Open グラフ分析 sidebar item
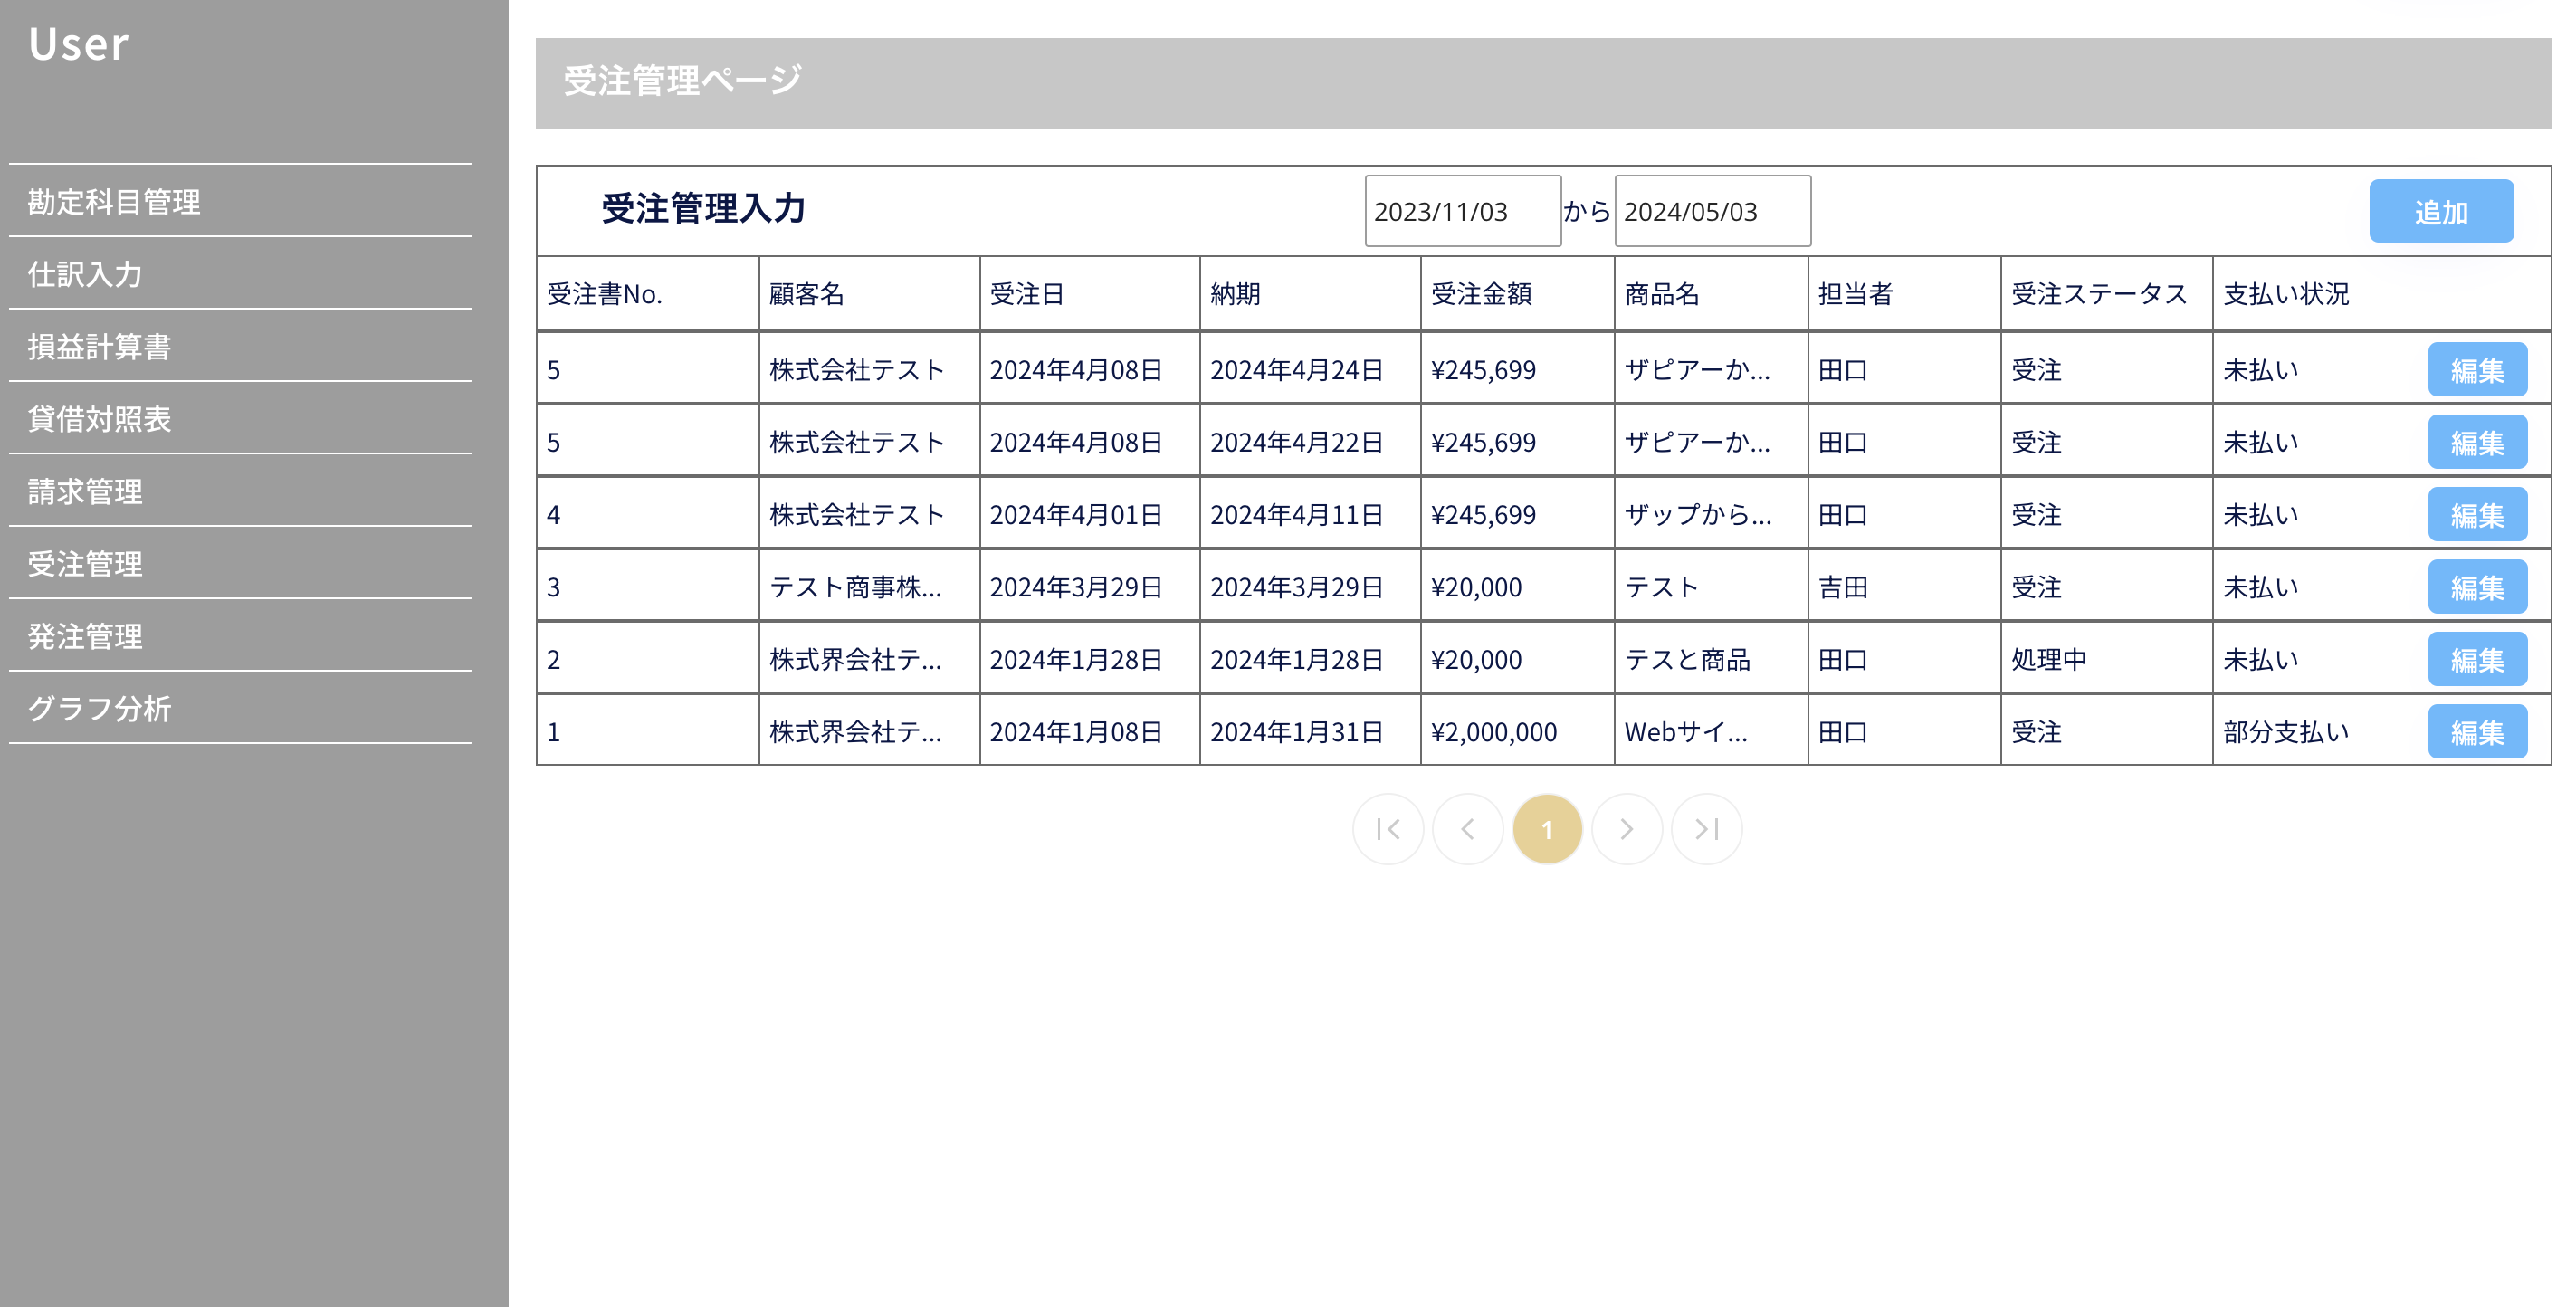2576x1307 pixels. click(x=99, y=709)
